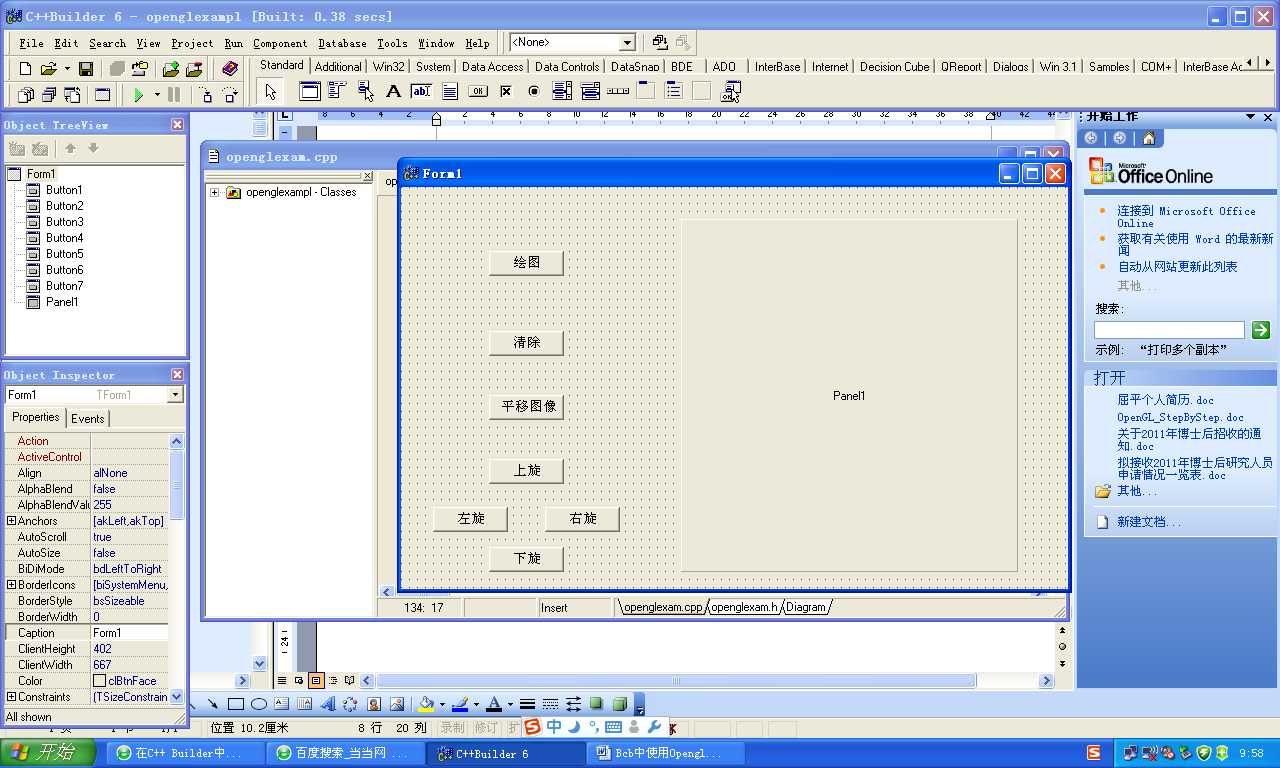Select the RadioButton component icon
The width and height of the screenshot is (1280, 768).
[x=534, y=91]
